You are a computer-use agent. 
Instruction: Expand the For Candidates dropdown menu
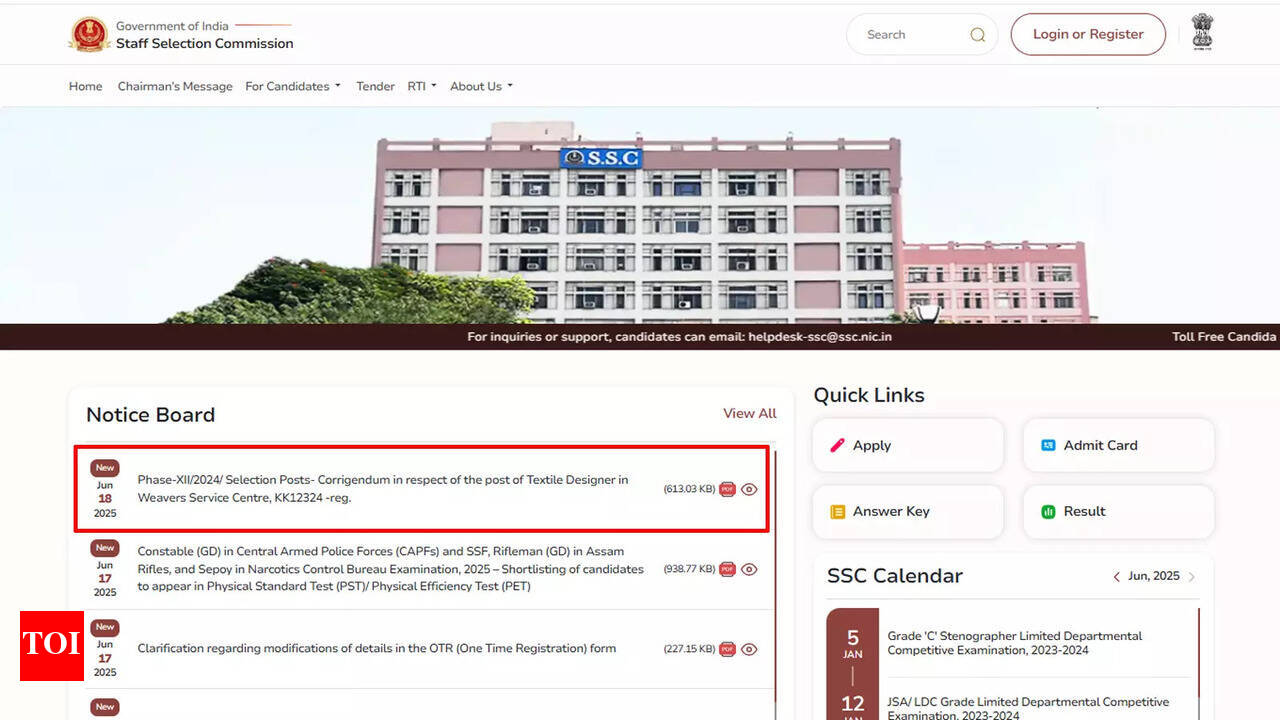pyautogui.click(x=292, y=86)
